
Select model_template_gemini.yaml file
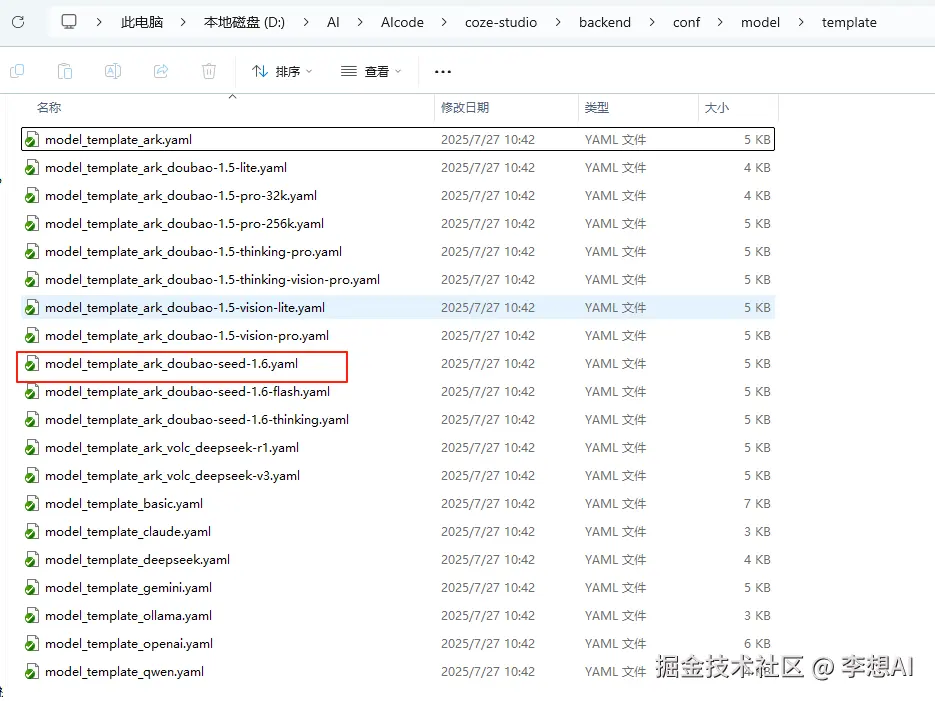(x=398, y=588)
